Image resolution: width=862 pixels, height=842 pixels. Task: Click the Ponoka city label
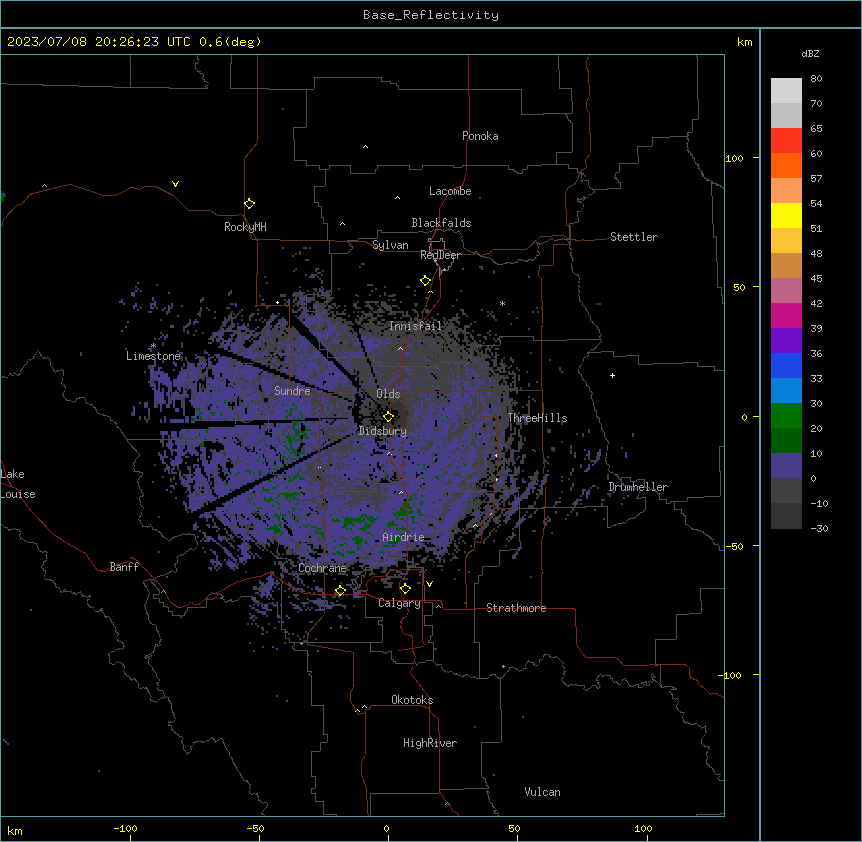480,136
